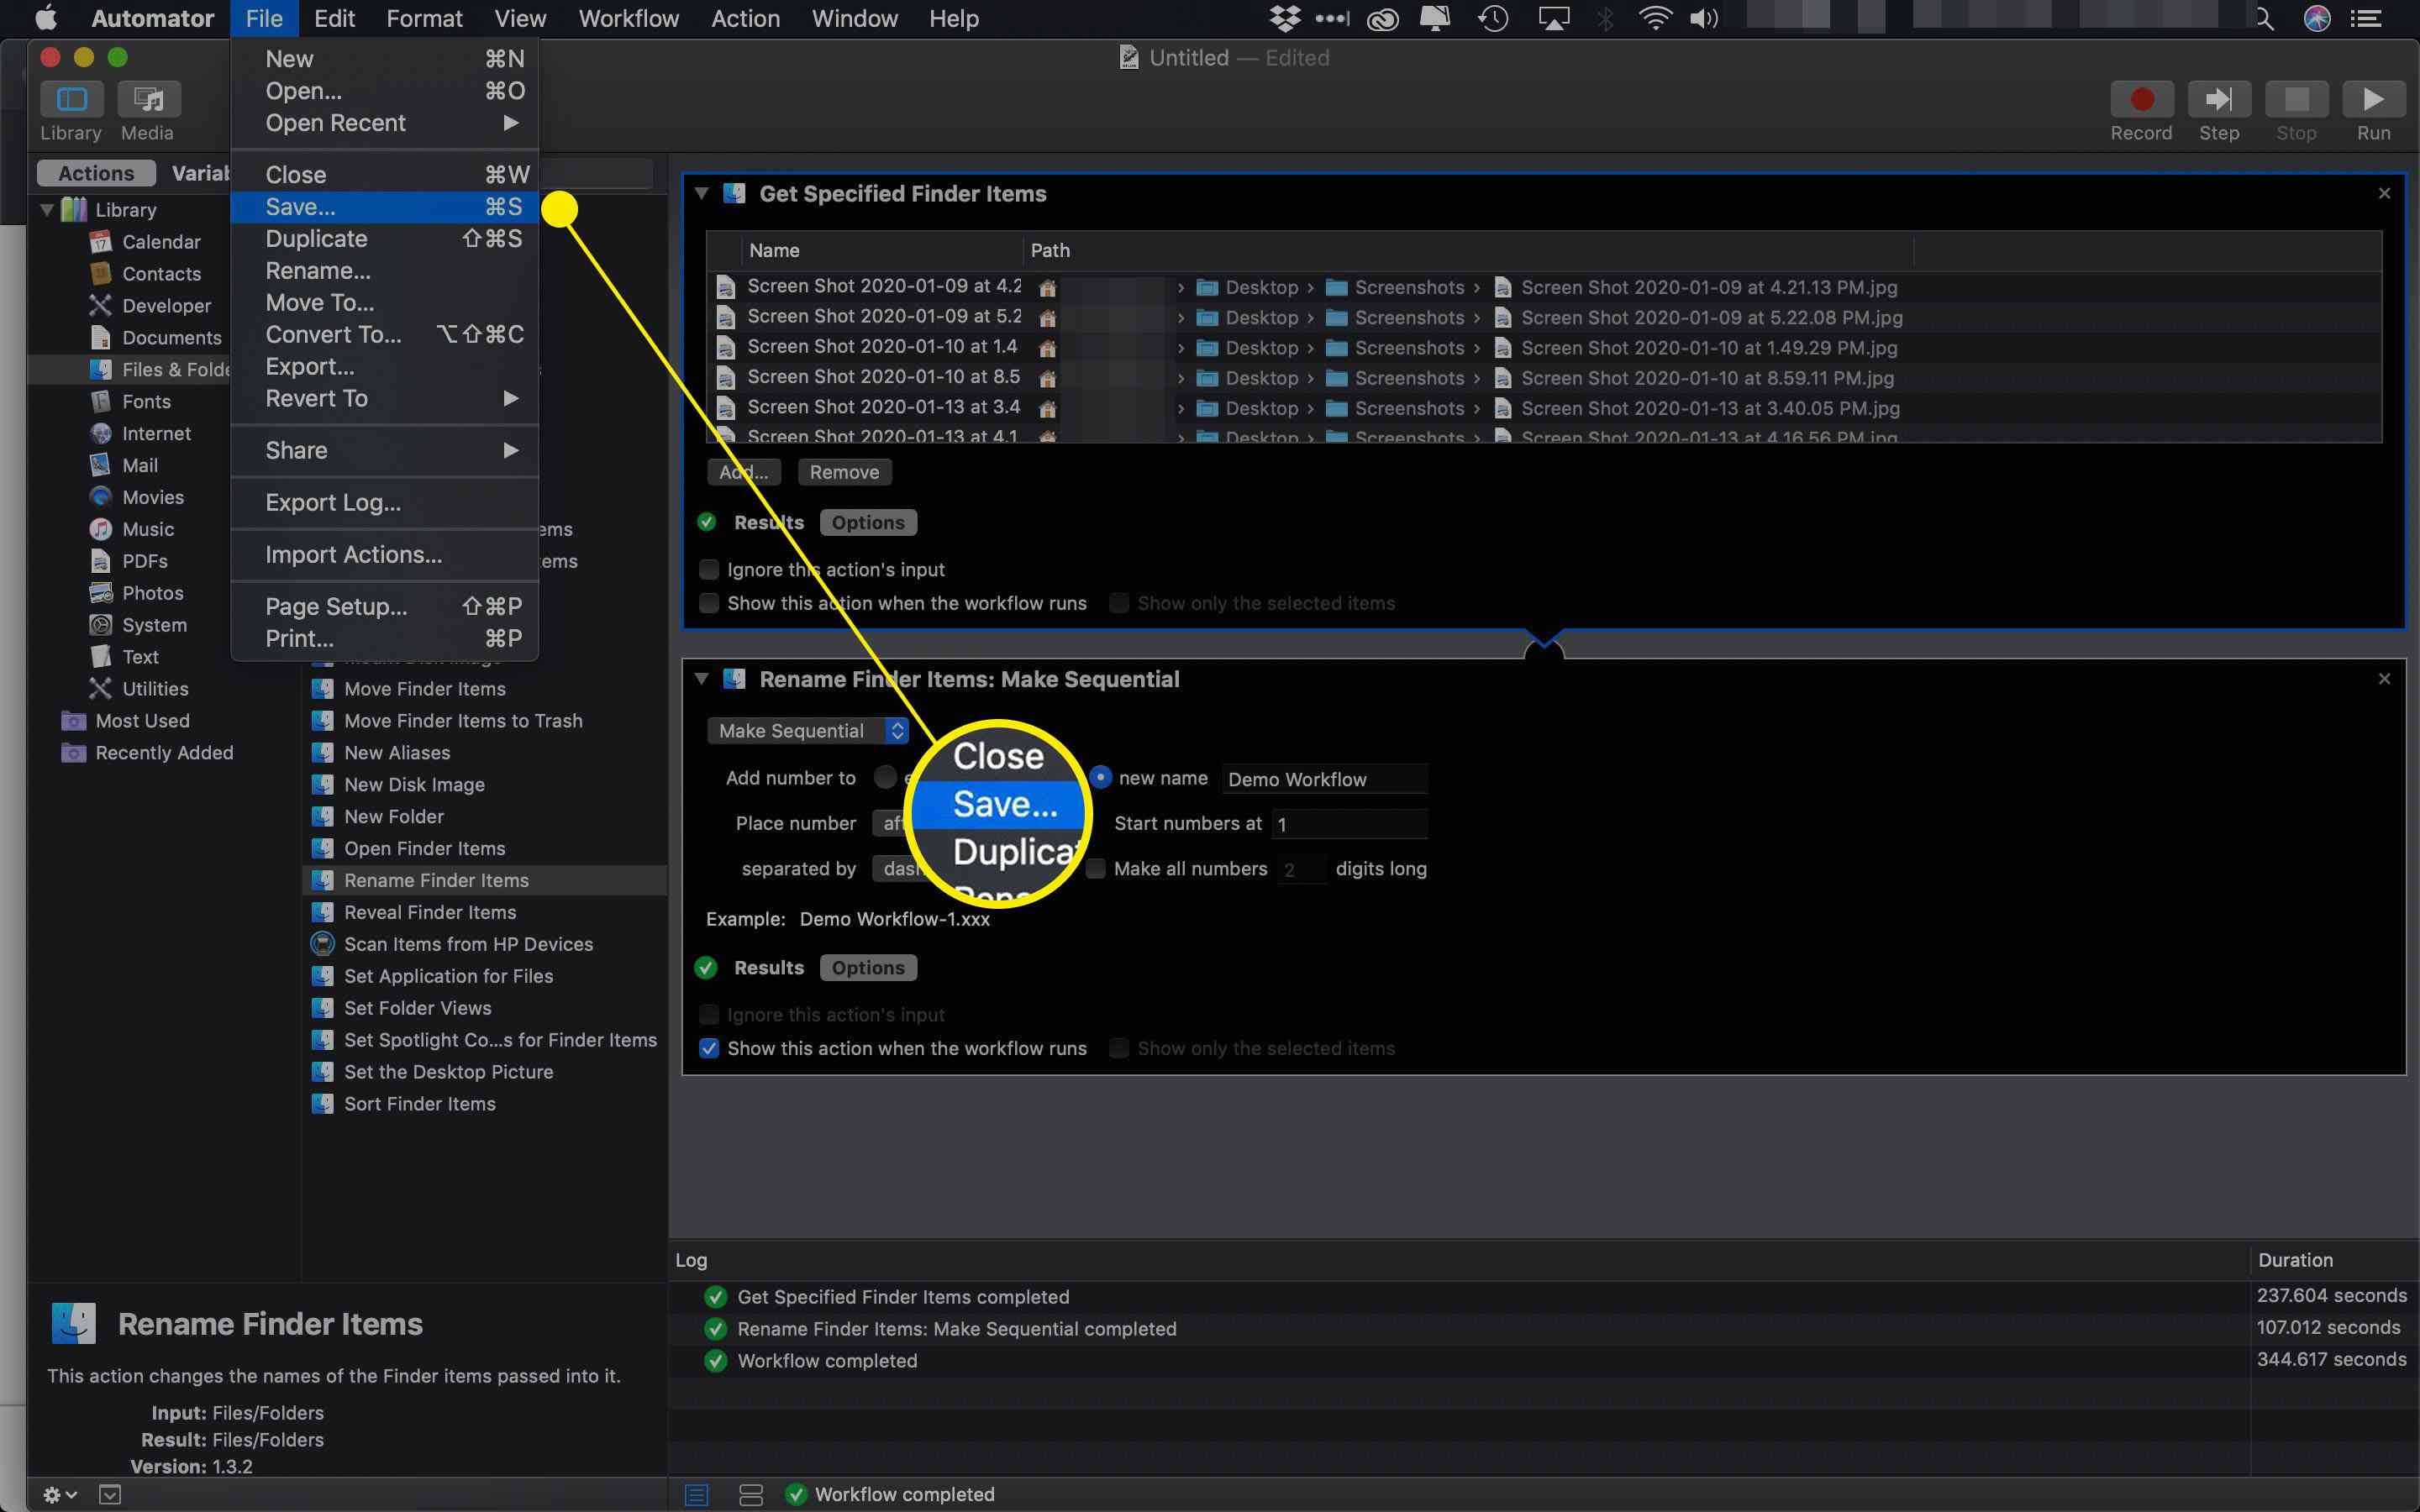This screenshot has height=1512, width=2420.
Task: Collapse the Get Specified Finder Items action
Action: tap(701, 194)
